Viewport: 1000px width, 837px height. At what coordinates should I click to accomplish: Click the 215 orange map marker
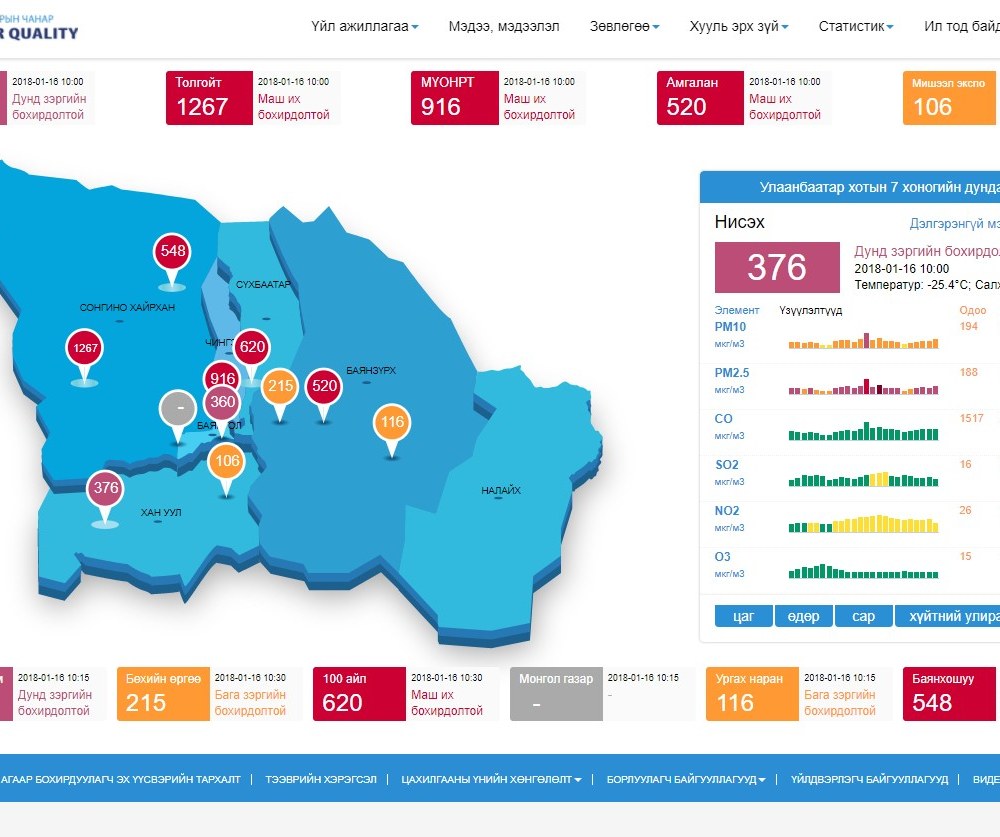tap(280, 387)
